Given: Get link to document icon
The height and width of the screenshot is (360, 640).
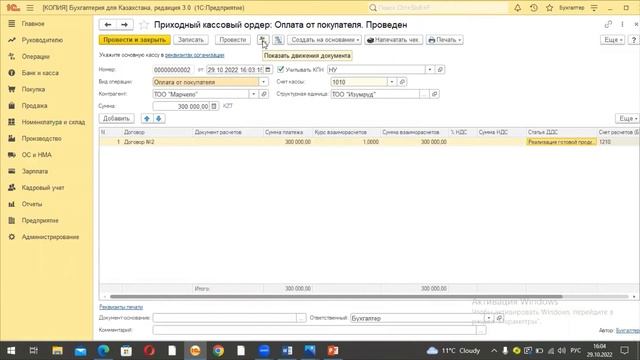Looking at the screenshot, I should pos(608,24).
